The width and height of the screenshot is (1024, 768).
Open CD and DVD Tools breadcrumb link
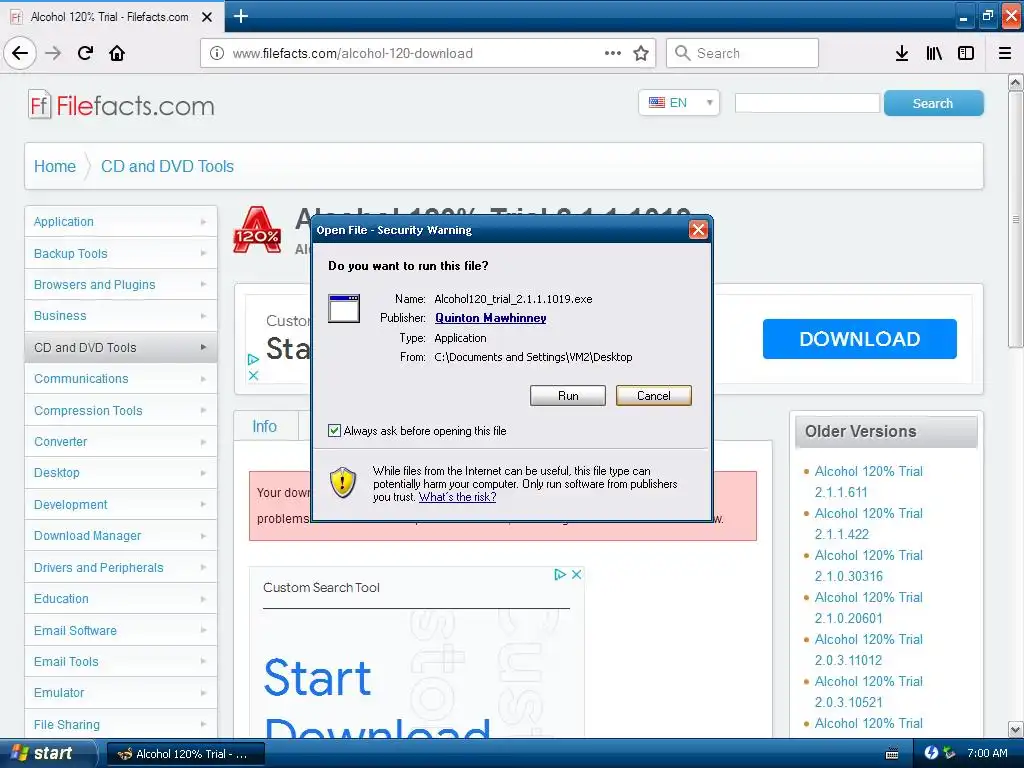(x=167, y=166)
